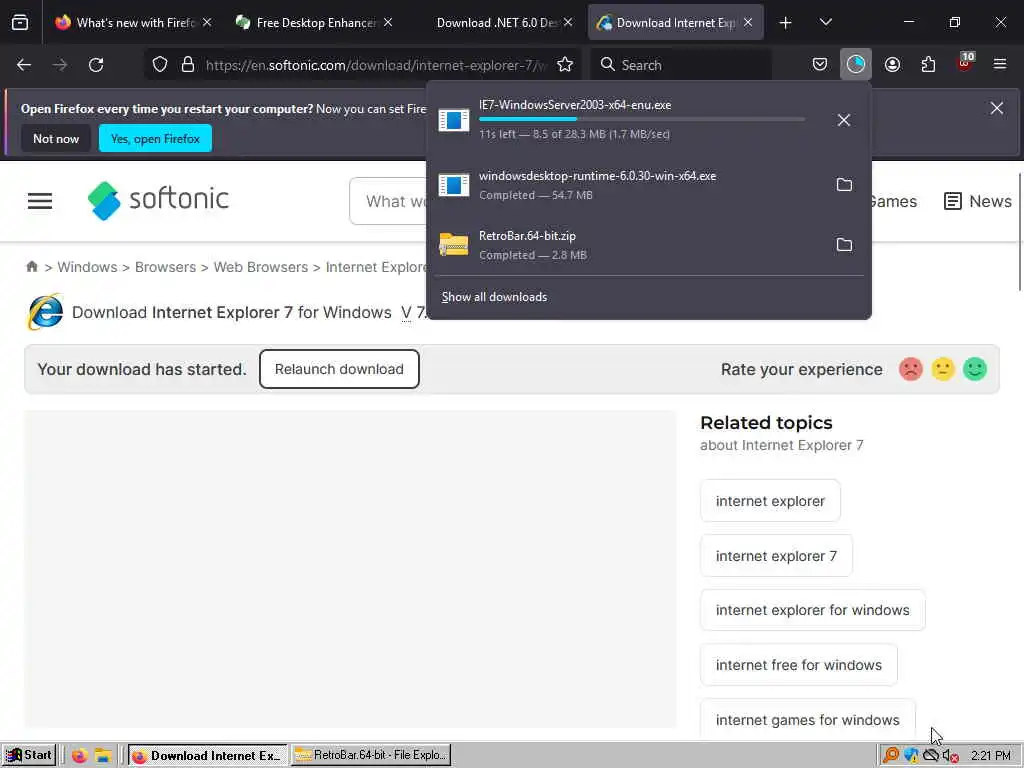The image size is (1024, 768).
Task: Go back to previous page
Action: 24,65
